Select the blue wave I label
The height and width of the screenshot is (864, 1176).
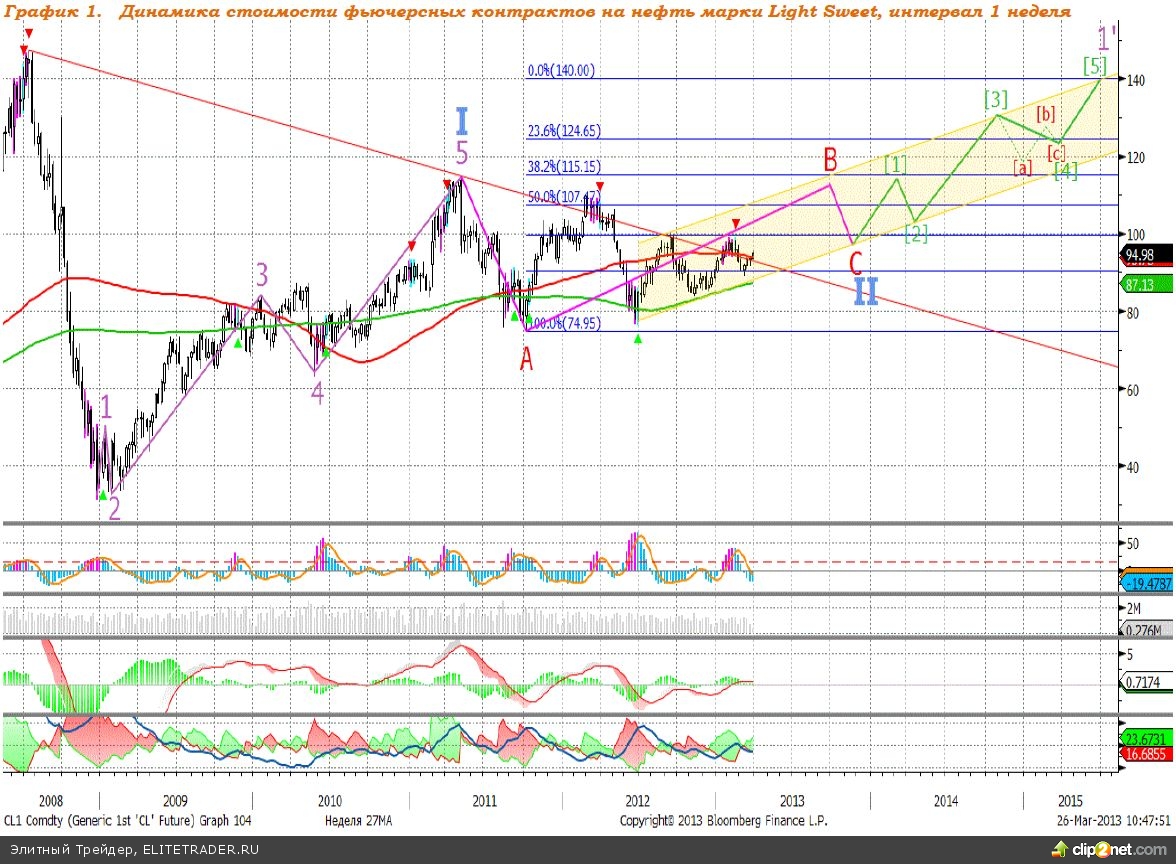461,122
